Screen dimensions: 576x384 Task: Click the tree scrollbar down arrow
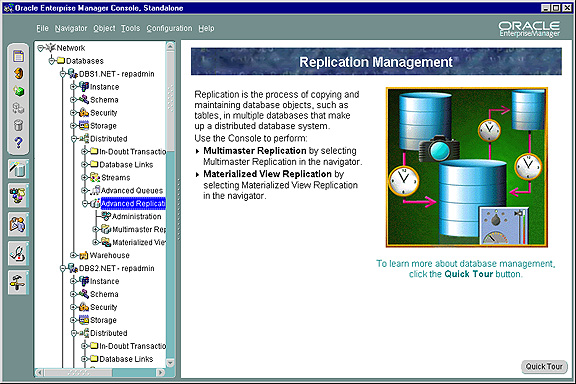click(170, 362)
